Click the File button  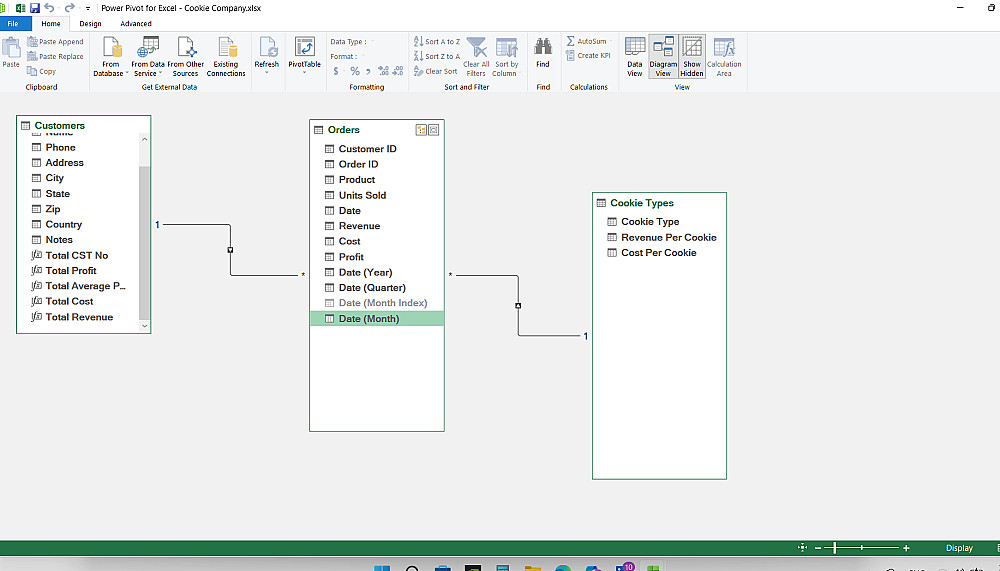tap(14, 23)
